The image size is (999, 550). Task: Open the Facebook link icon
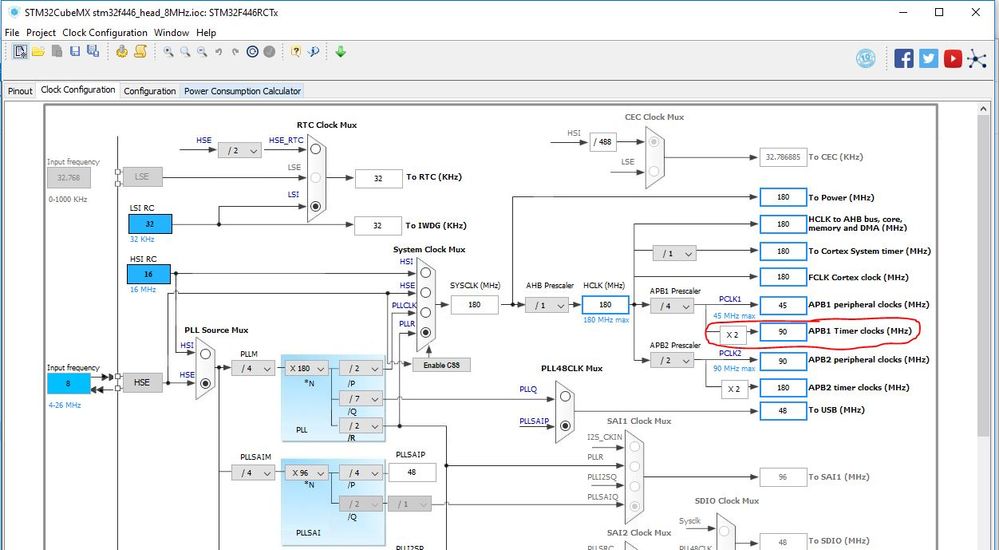pyautogui.click(x=904, y=59)
